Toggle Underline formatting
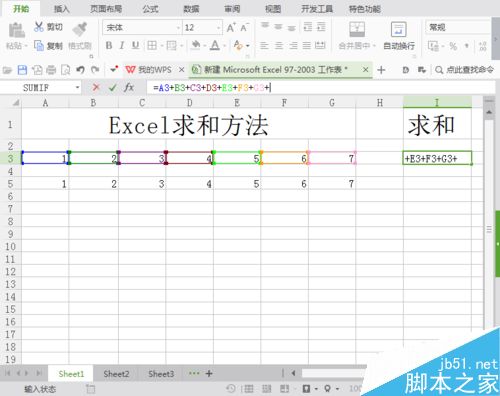This screenshot has height=396, width=500. (135, 45)
